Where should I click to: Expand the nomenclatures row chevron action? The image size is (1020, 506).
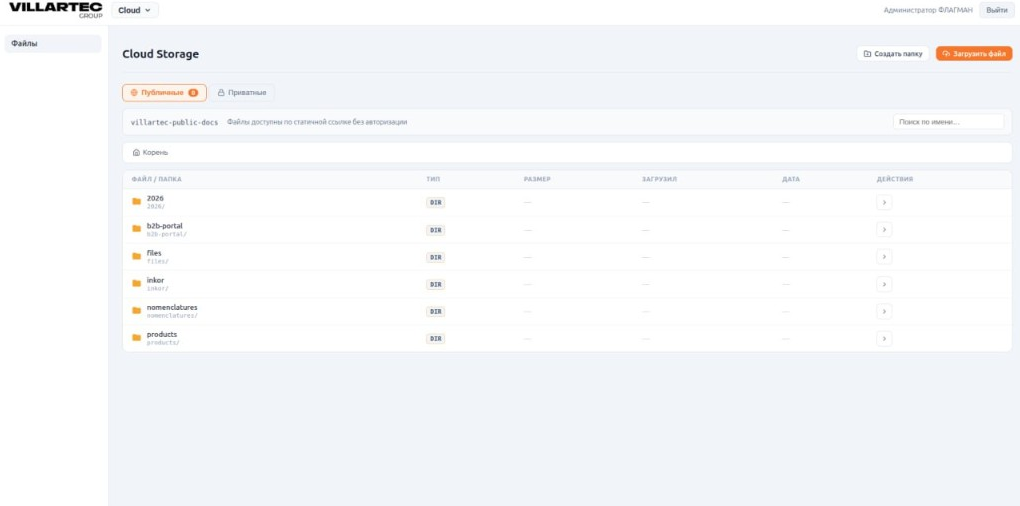[884, 312]
